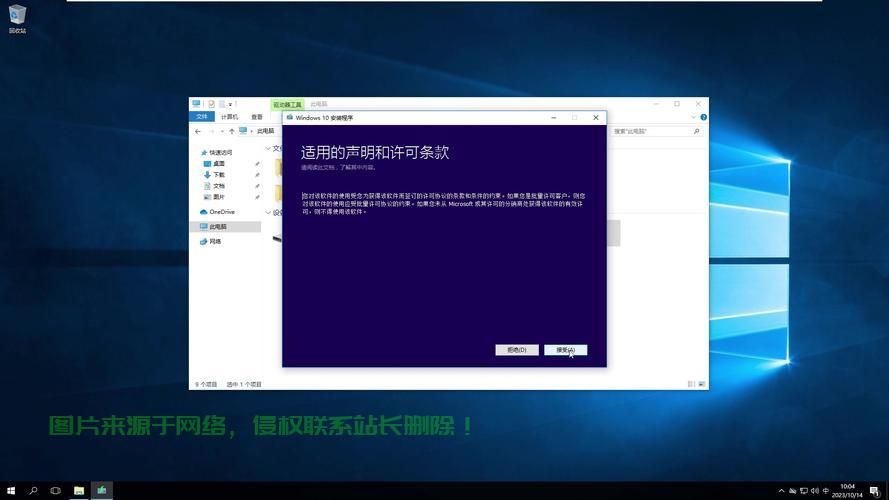Select 图片 in navigation pane
Image resolution: width=889 pixels, height=500 pixels.
coord(218,197)
